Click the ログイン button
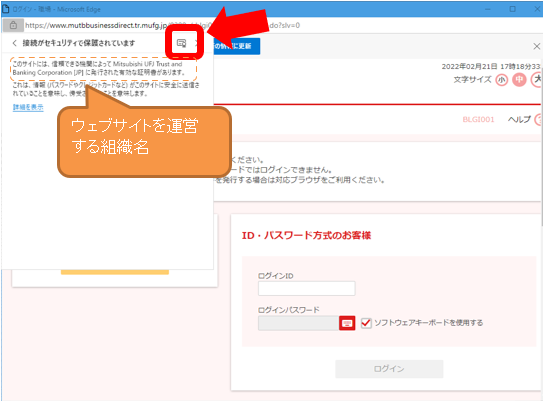 point(389,369)
